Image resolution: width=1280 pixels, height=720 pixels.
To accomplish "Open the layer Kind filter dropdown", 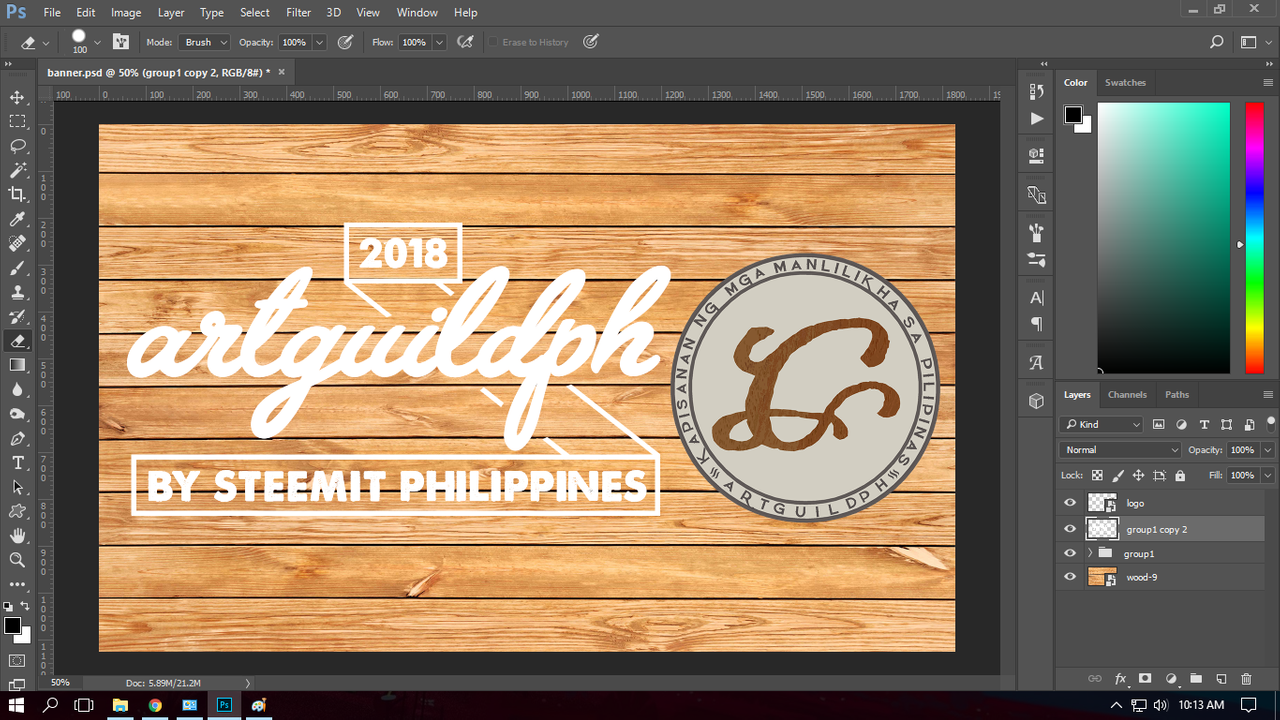I will coord(1102,424).
